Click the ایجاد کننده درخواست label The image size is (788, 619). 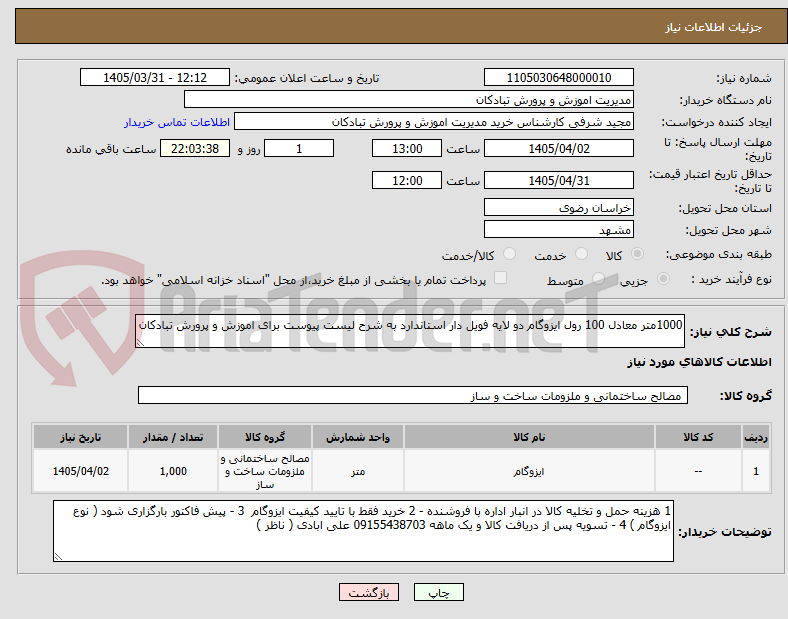[716, 122]
